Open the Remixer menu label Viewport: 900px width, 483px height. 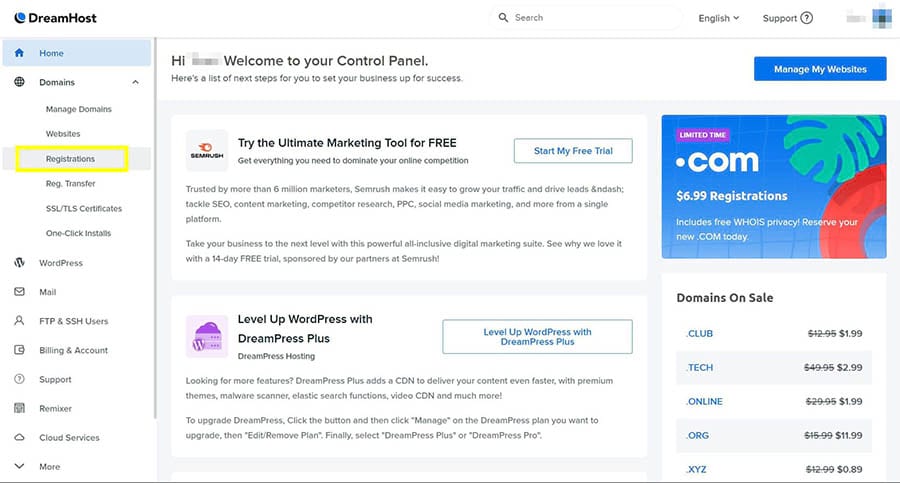56,408
